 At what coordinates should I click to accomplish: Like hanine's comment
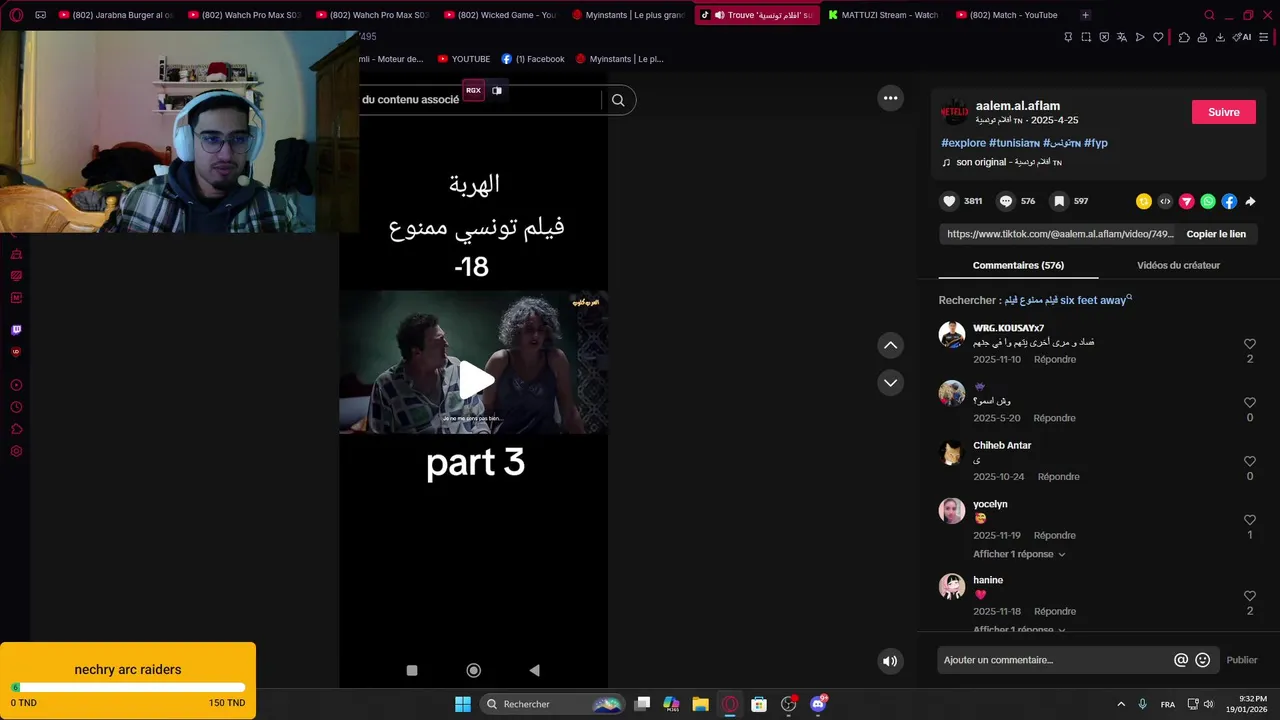pyautogui.click(x=1250, y=596)
